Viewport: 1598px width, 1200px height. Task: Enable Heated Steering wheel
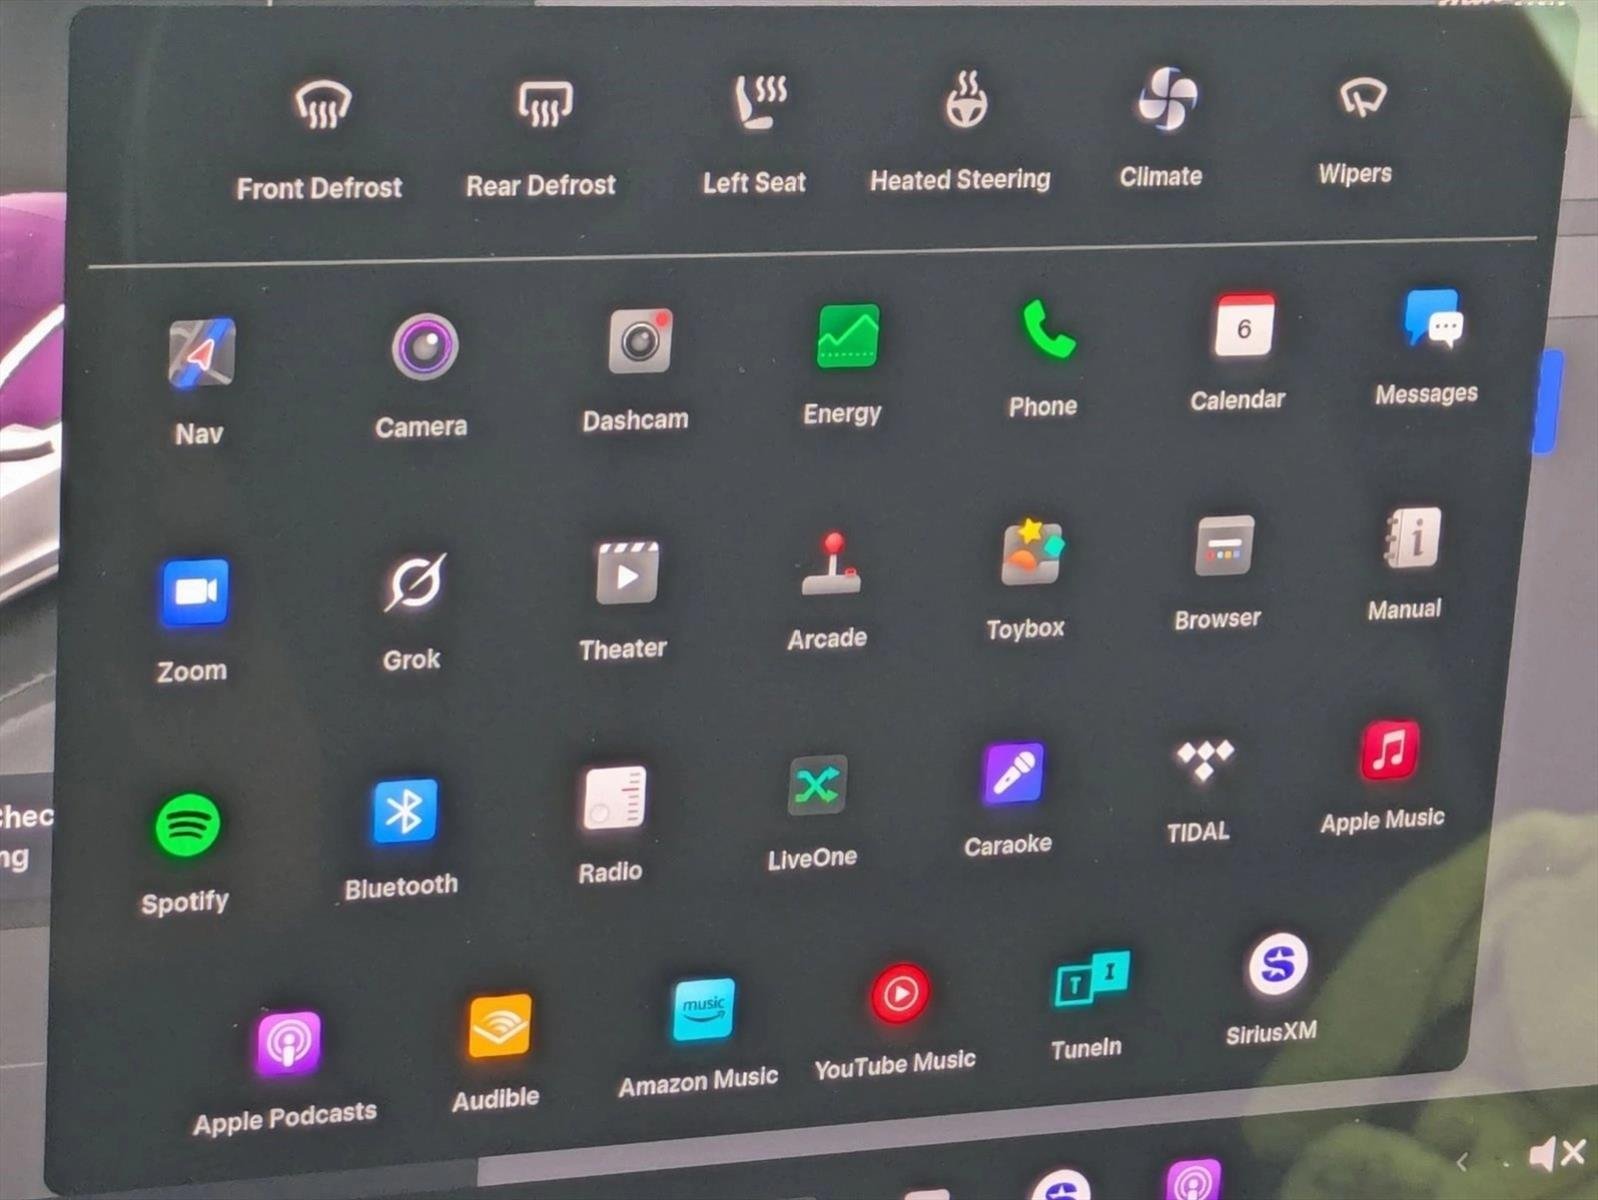pos(965,100)
